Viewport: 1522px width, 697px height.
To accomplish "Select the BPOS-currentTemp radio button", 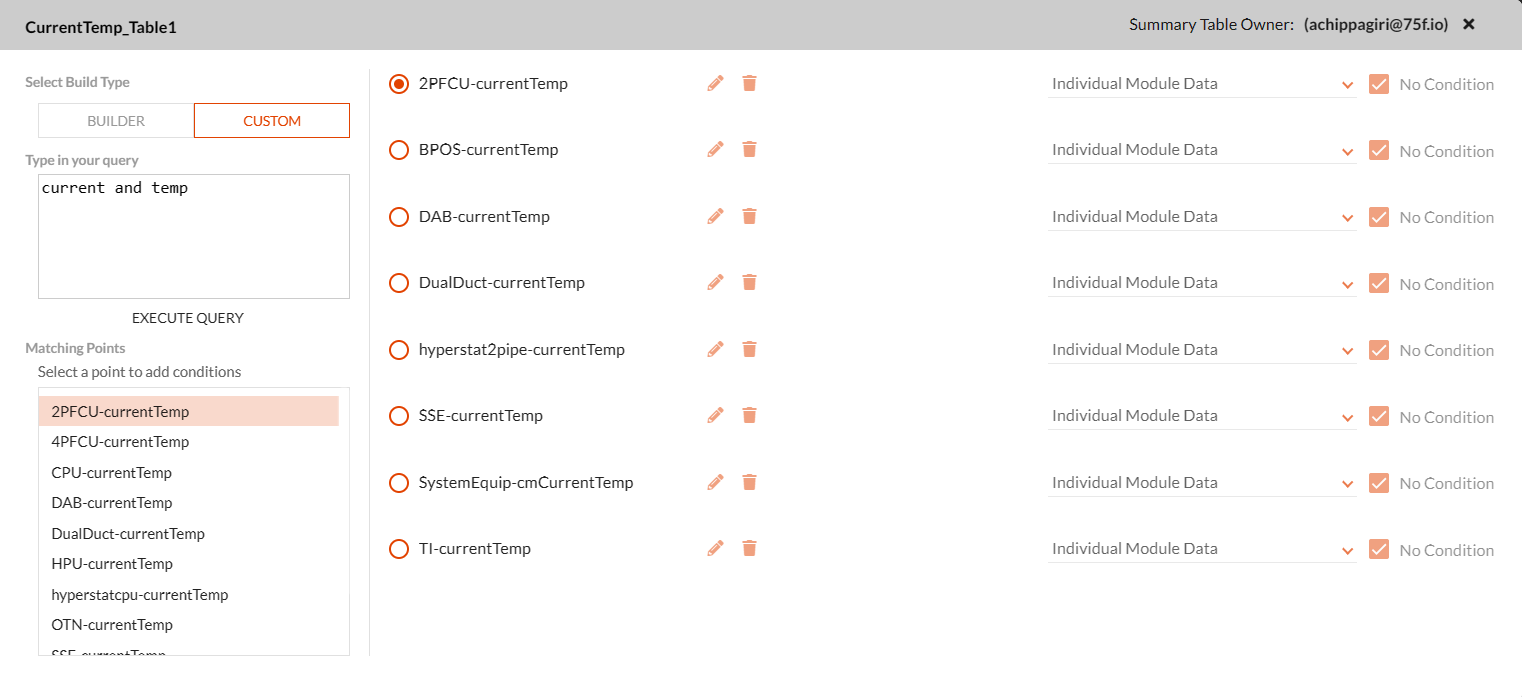I will 399,149.
